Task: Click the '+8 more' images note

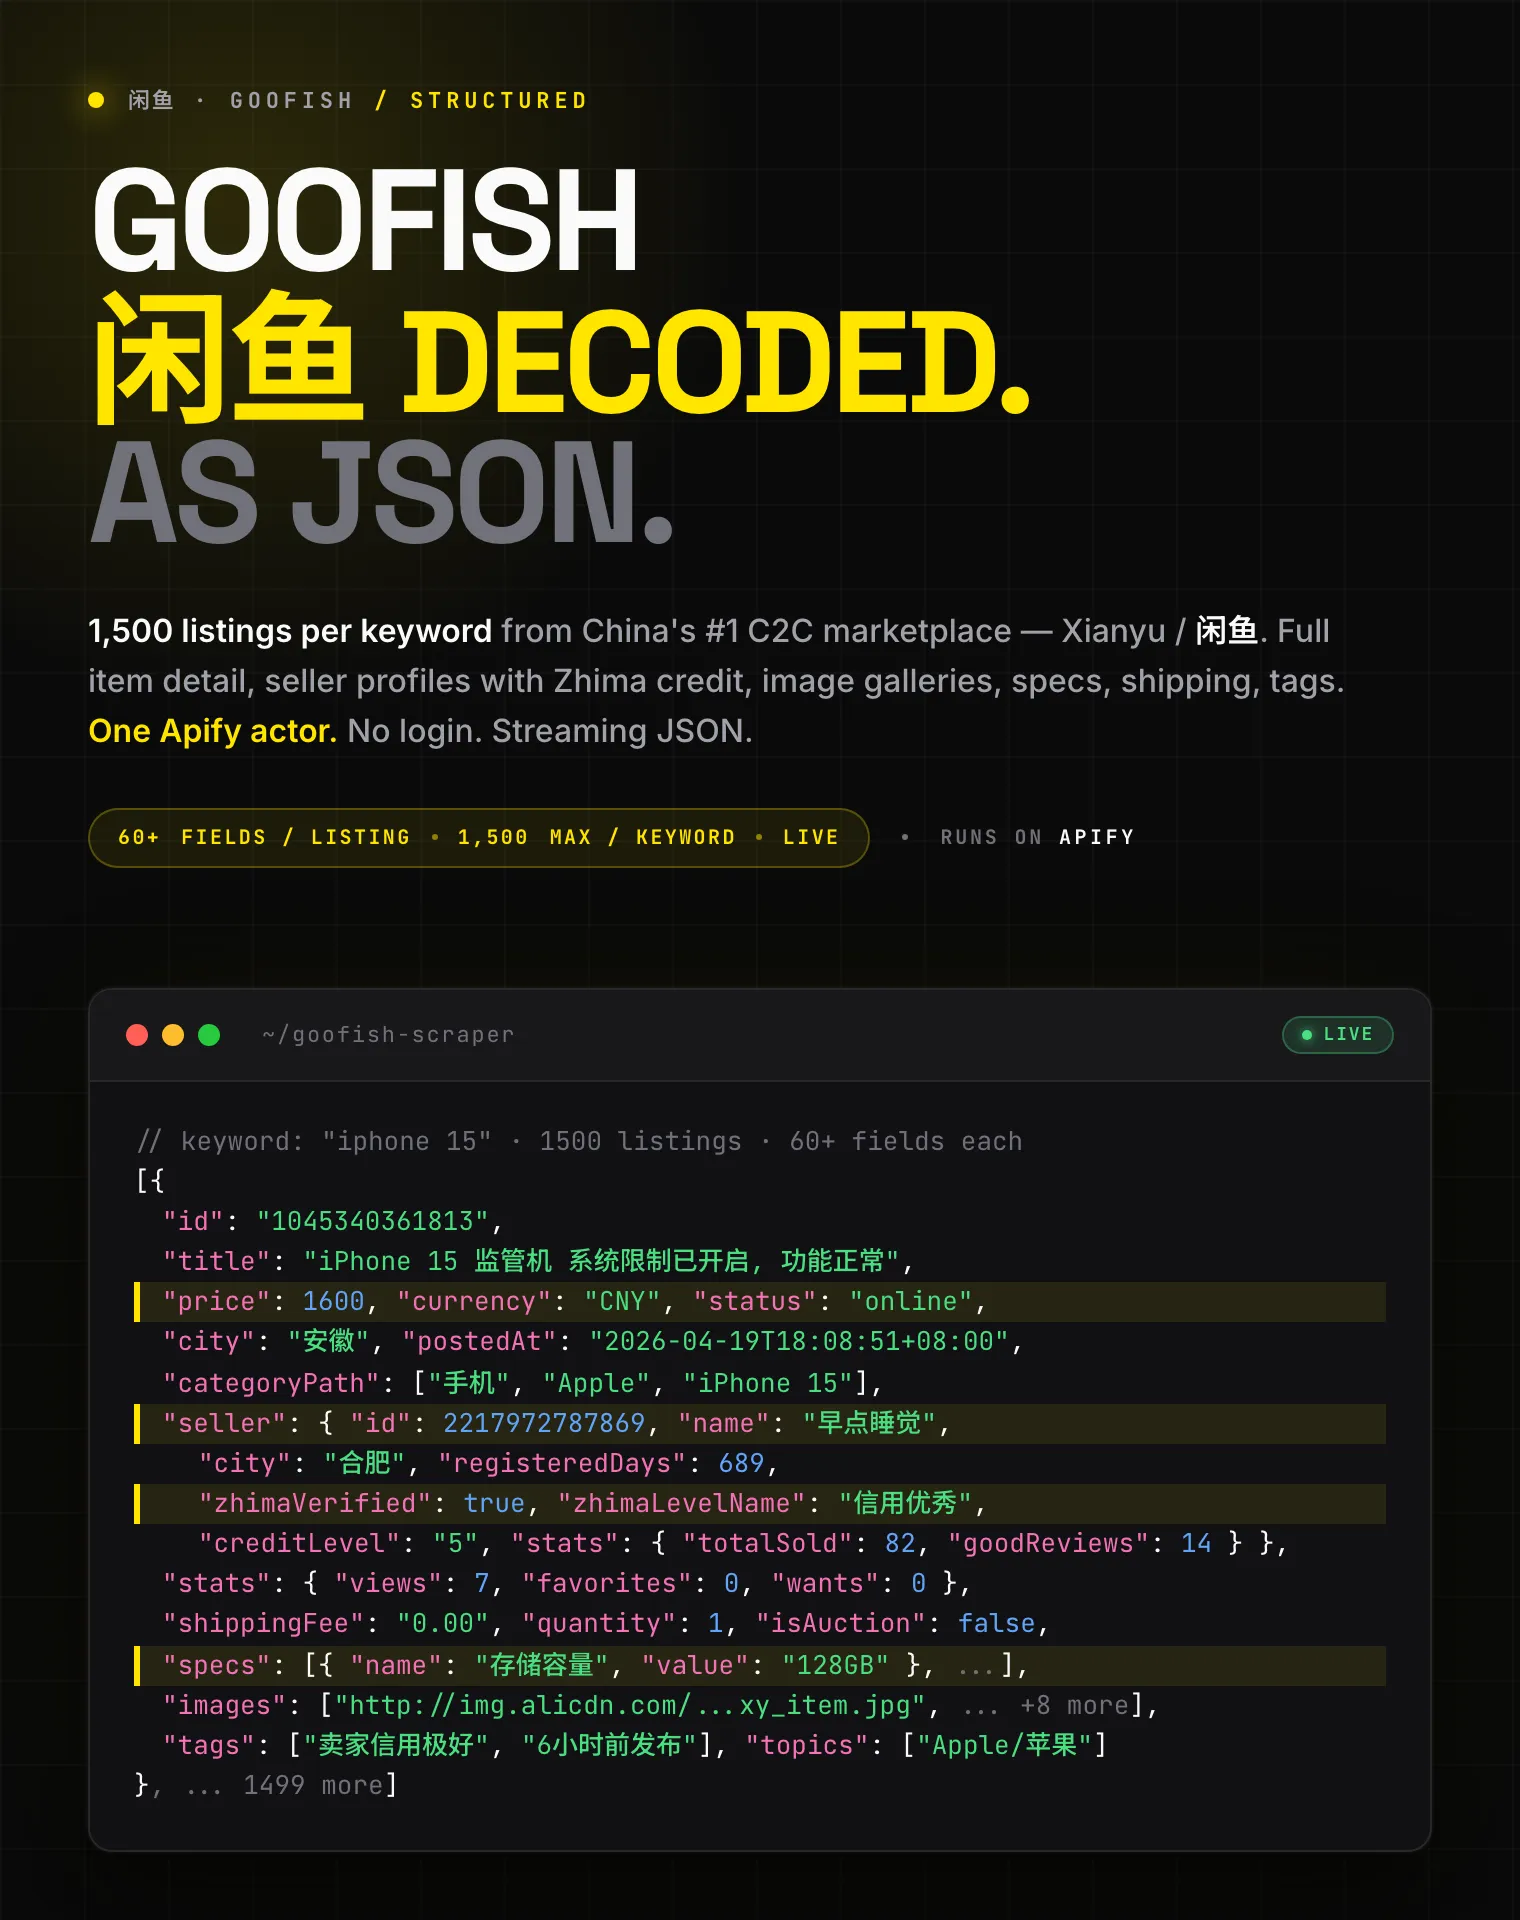Action: [x=1074, y=1705]
